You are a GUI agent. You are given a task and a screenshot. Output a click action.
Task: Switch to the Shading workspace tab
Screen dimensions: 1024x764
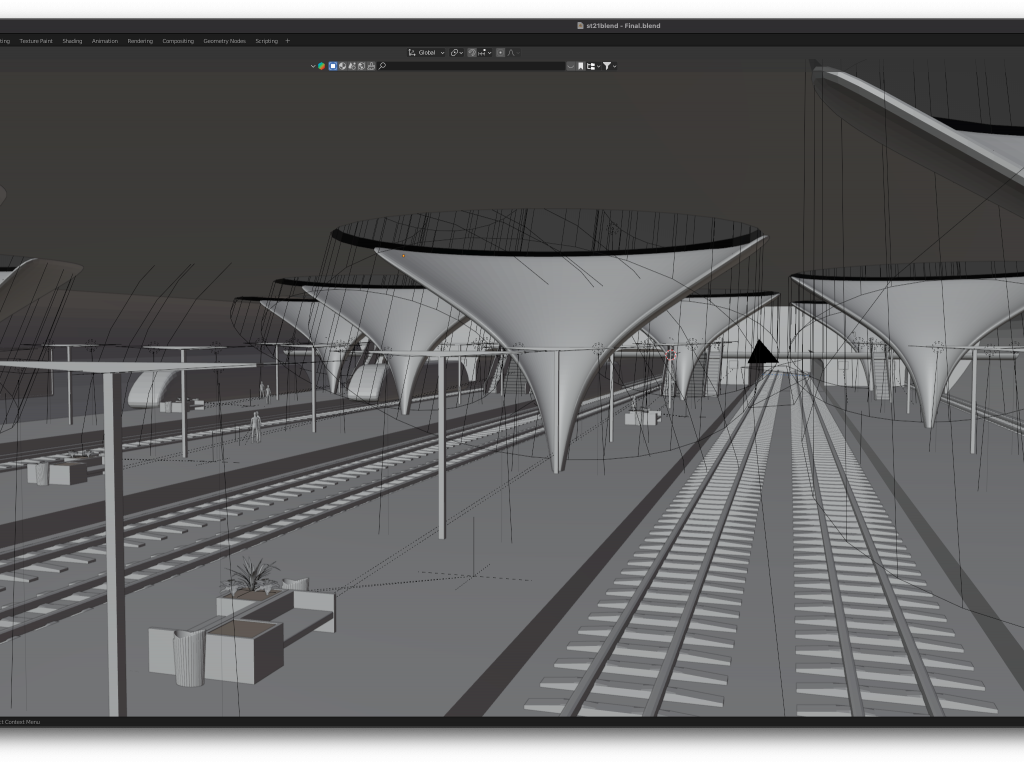[72, 41]
